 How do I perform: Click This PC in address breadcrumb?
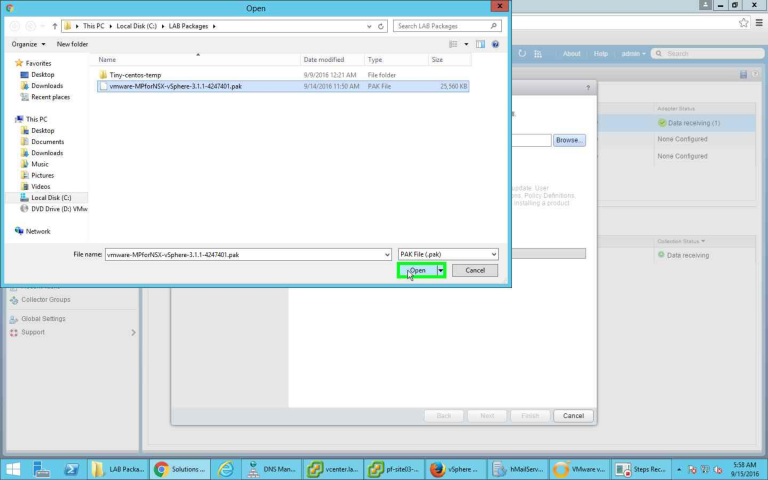(x=94, y=26)
